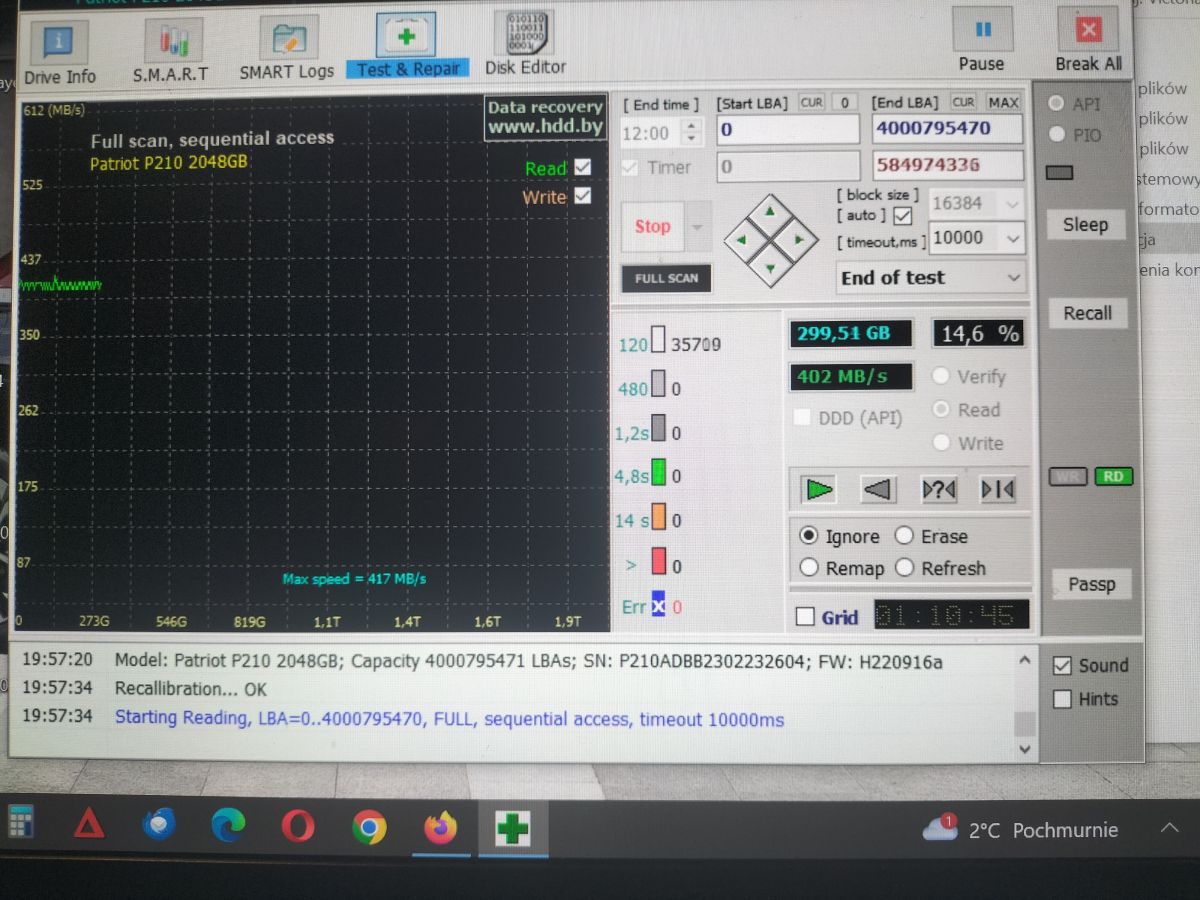Click the End LBA MAX button
1200x900 pixels.
pos(1003,102)
